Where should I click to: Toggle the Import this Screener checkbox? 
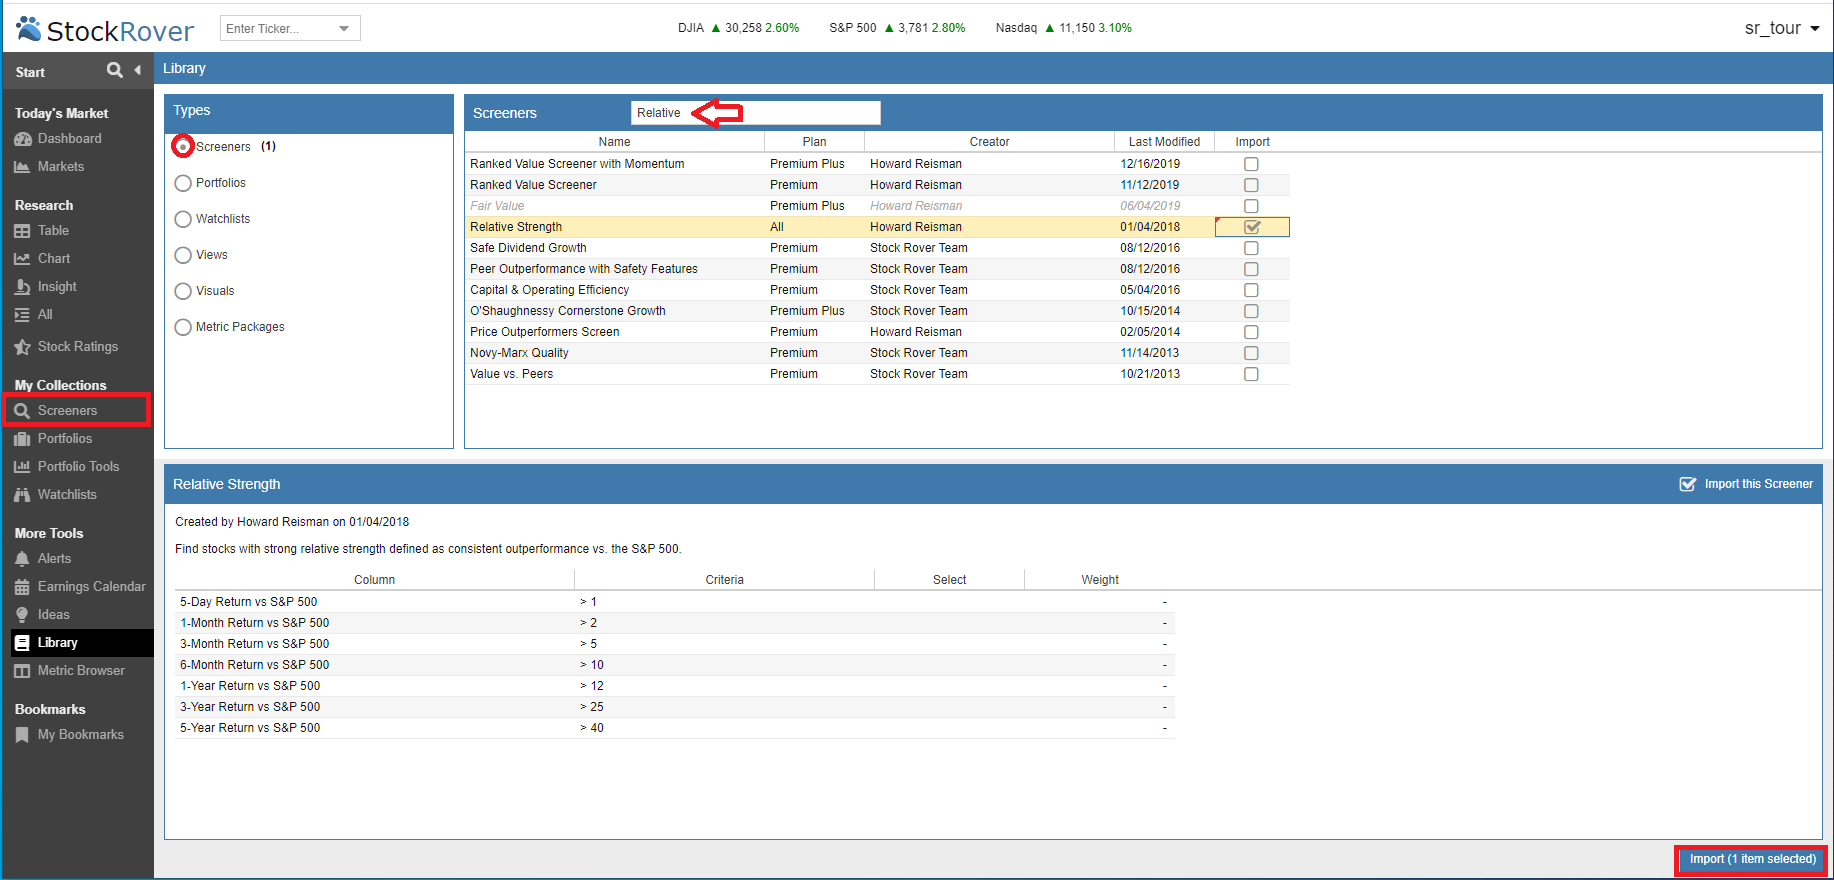click(x=1687, y=484)
